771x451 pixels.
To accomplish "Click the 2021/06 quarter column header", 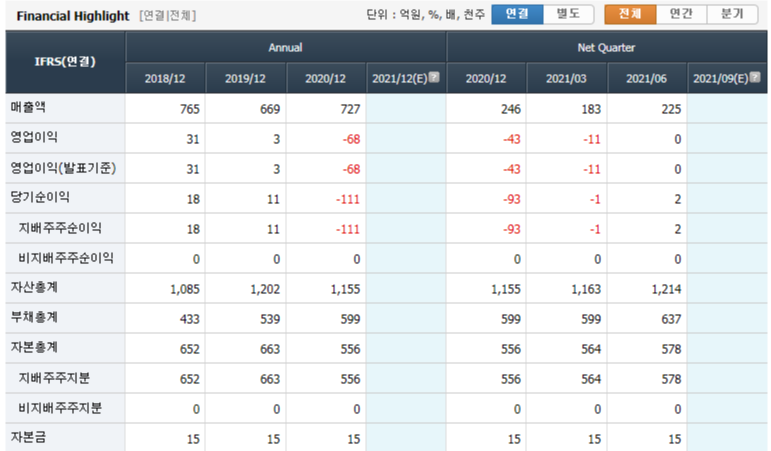I will 647,79.
